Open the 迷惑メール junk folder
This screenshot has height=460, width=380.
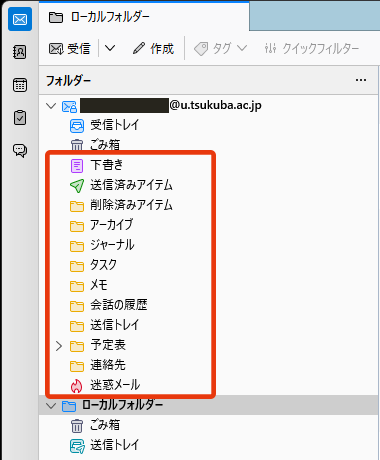point(209,385)
